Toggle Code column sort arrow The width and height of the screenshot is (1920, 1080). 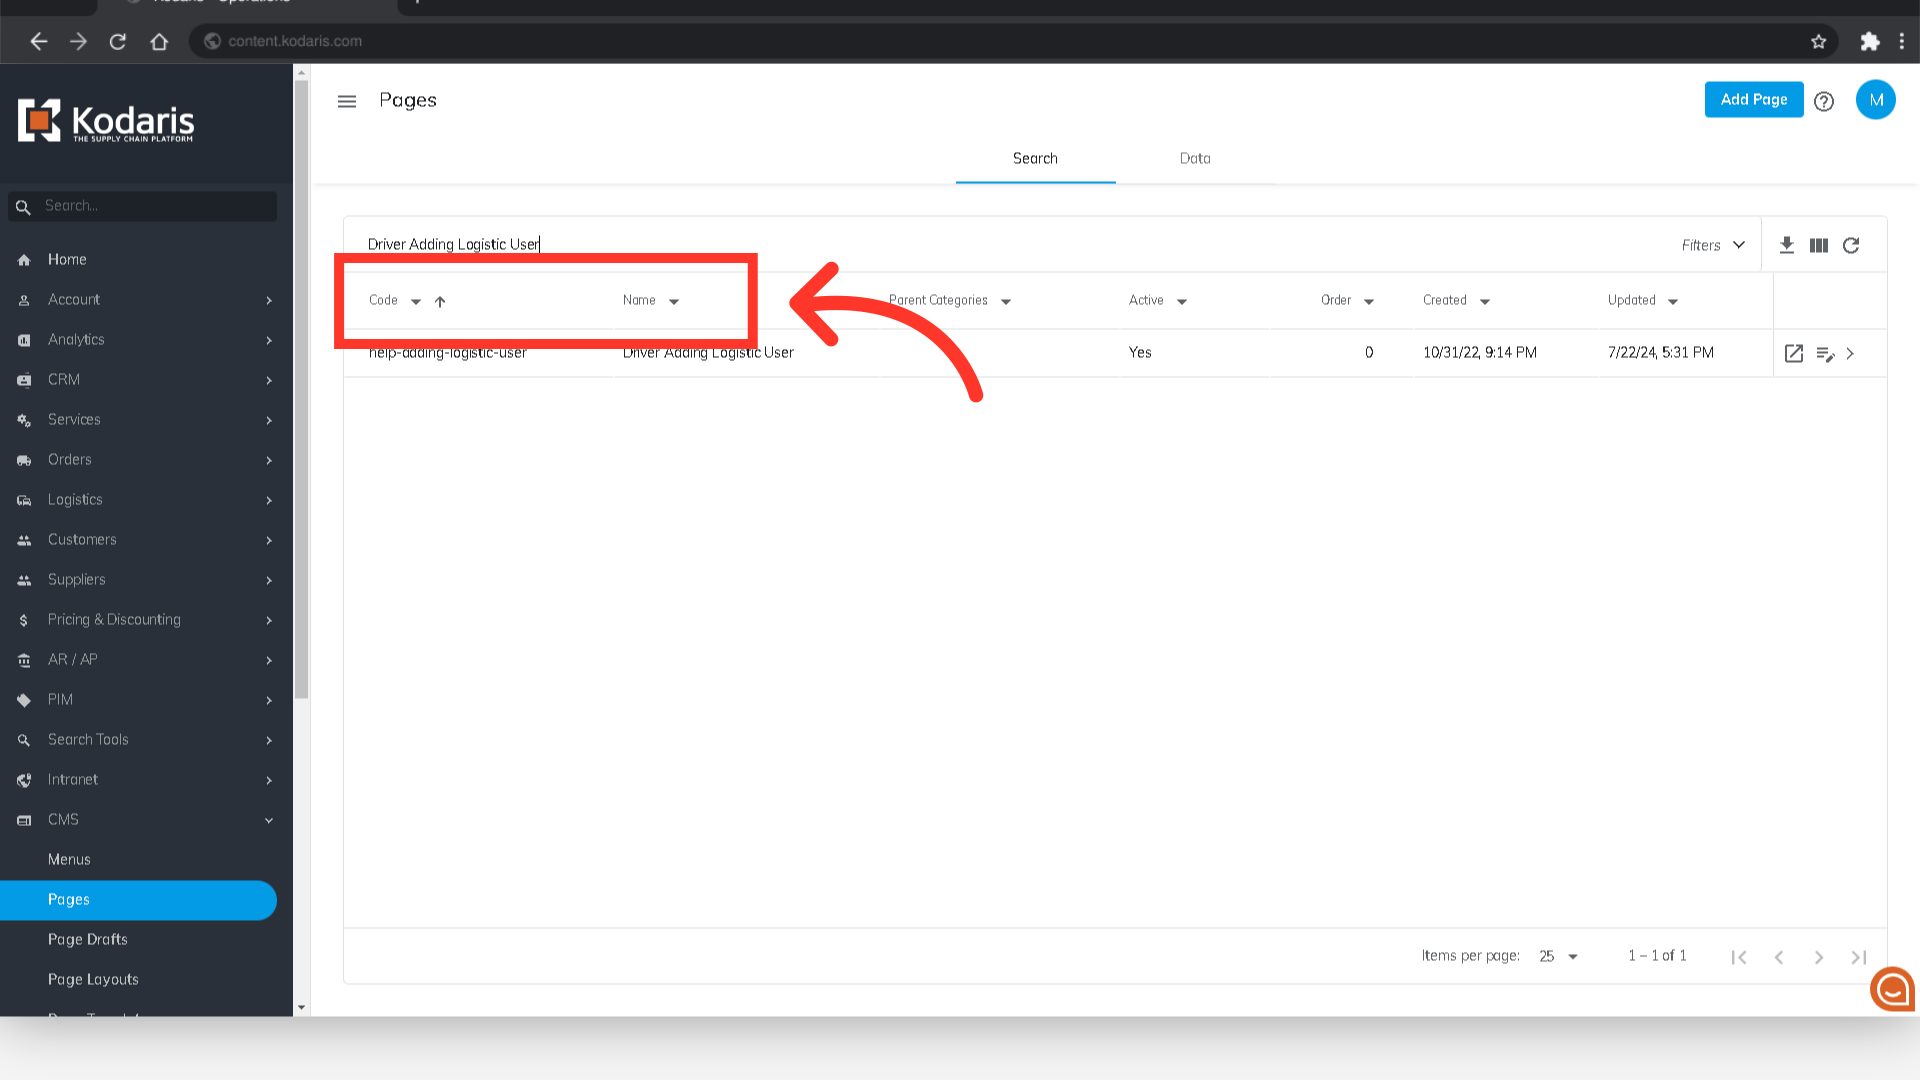coord(440,301)
